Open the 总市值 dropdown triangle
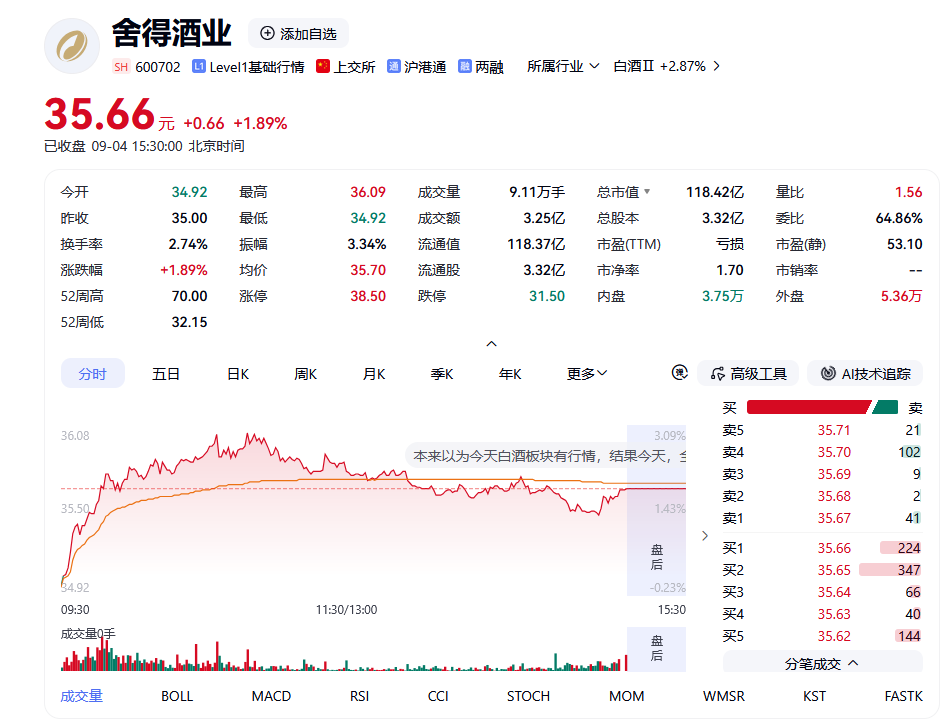Viewport: 950px width, 728px height. pyautogui.click(x=647, y=191)
